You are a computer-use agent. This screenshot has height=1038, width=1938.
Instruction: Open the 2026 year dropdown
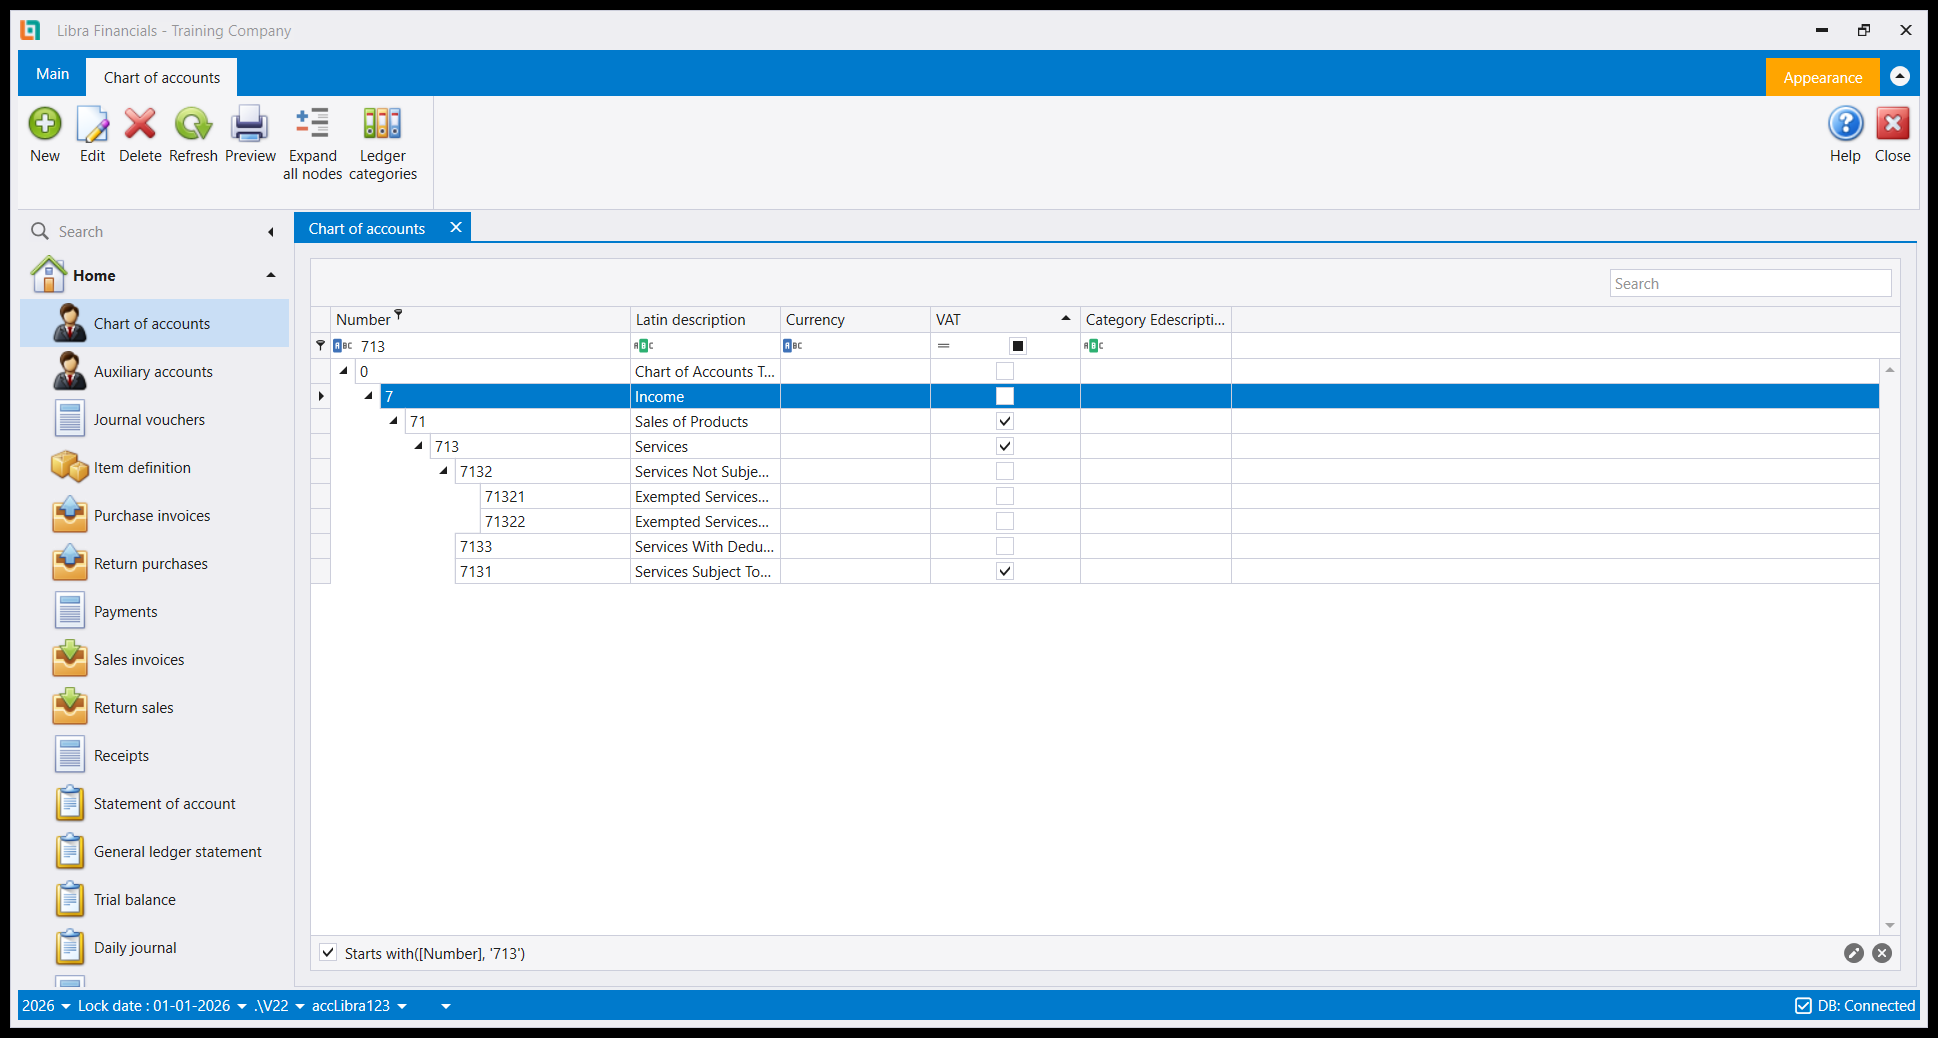[46, 1006]
